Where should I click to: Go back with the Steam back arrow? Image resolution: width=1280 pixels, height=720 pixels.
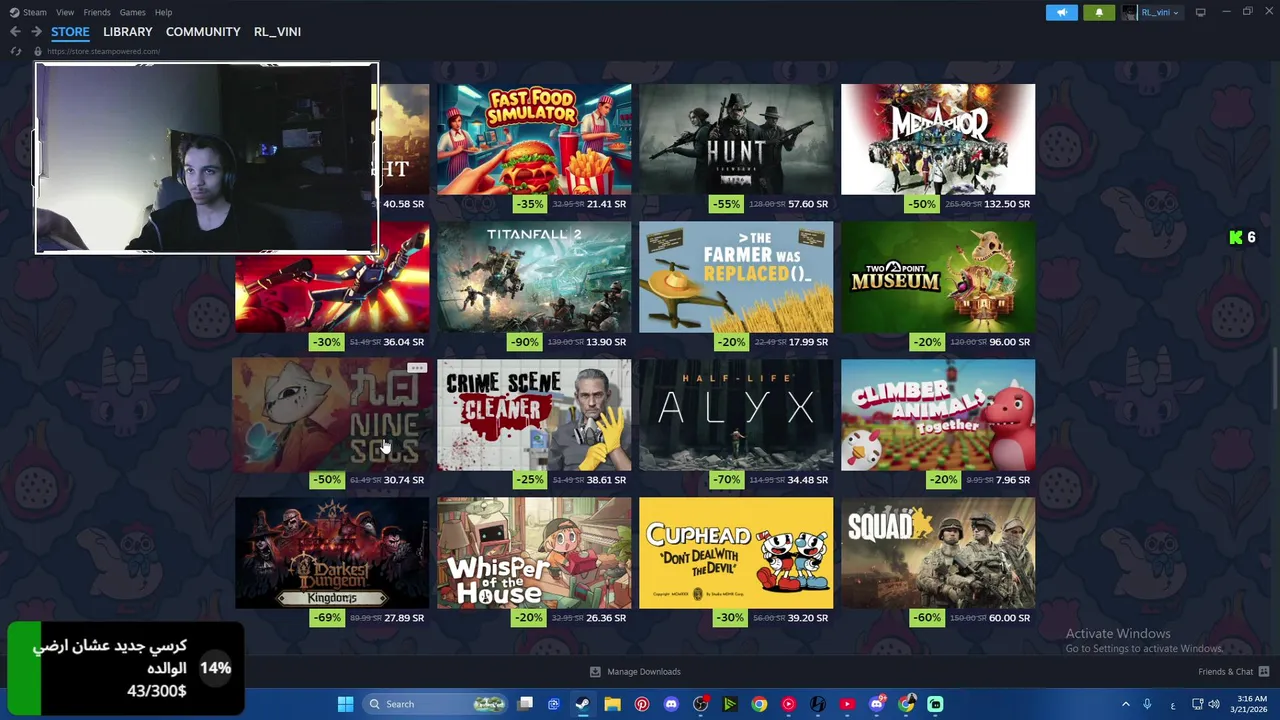15,32
